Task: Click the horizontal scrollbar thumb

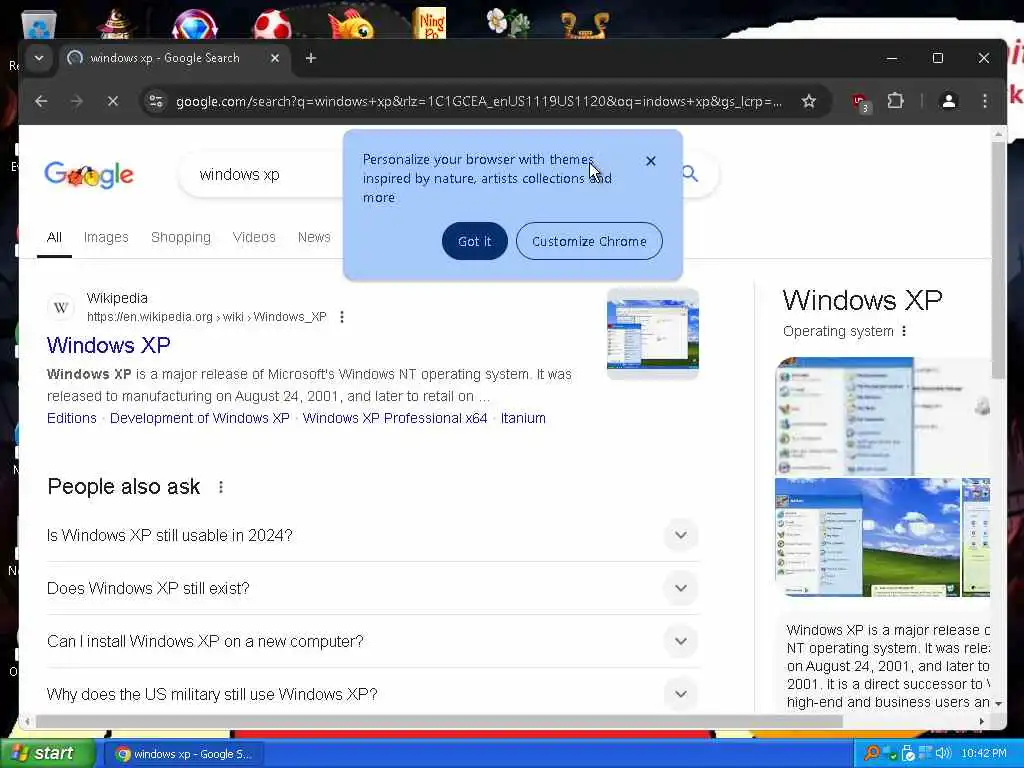Action: pos(439,722)
